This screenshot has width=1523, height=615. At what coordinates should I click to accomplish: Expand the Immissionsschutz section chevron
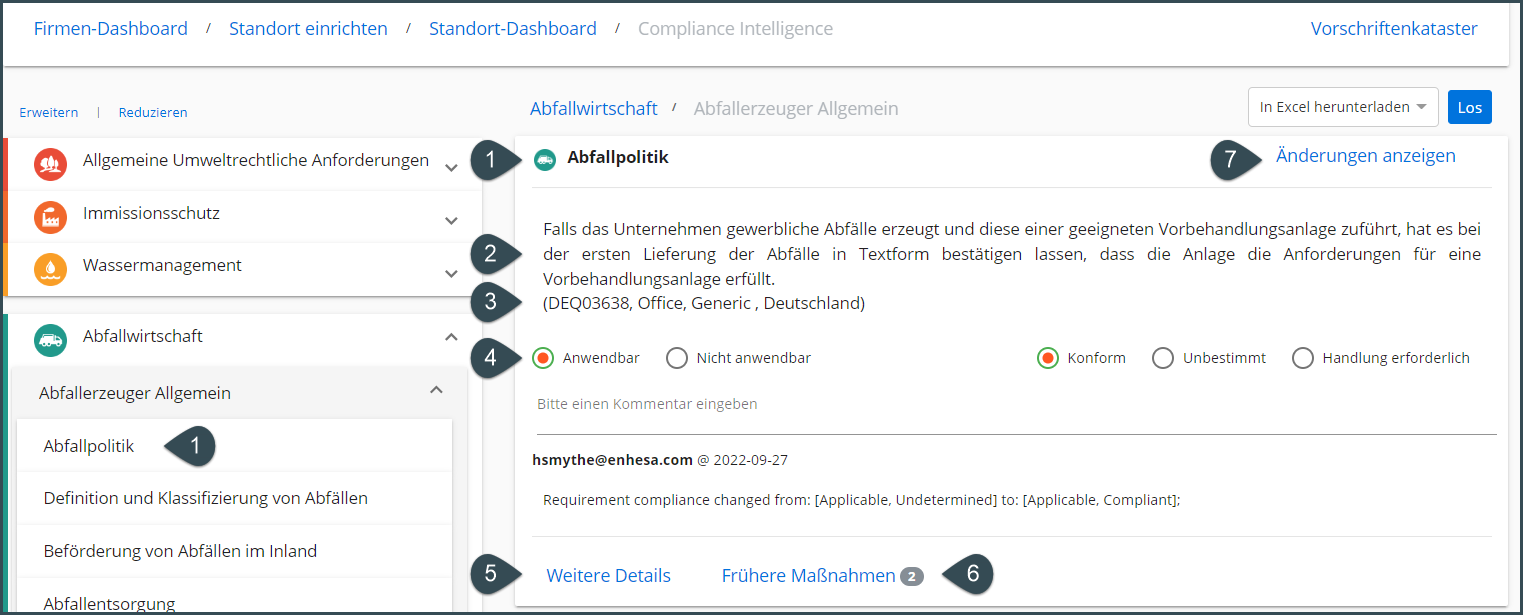point(451,220)
